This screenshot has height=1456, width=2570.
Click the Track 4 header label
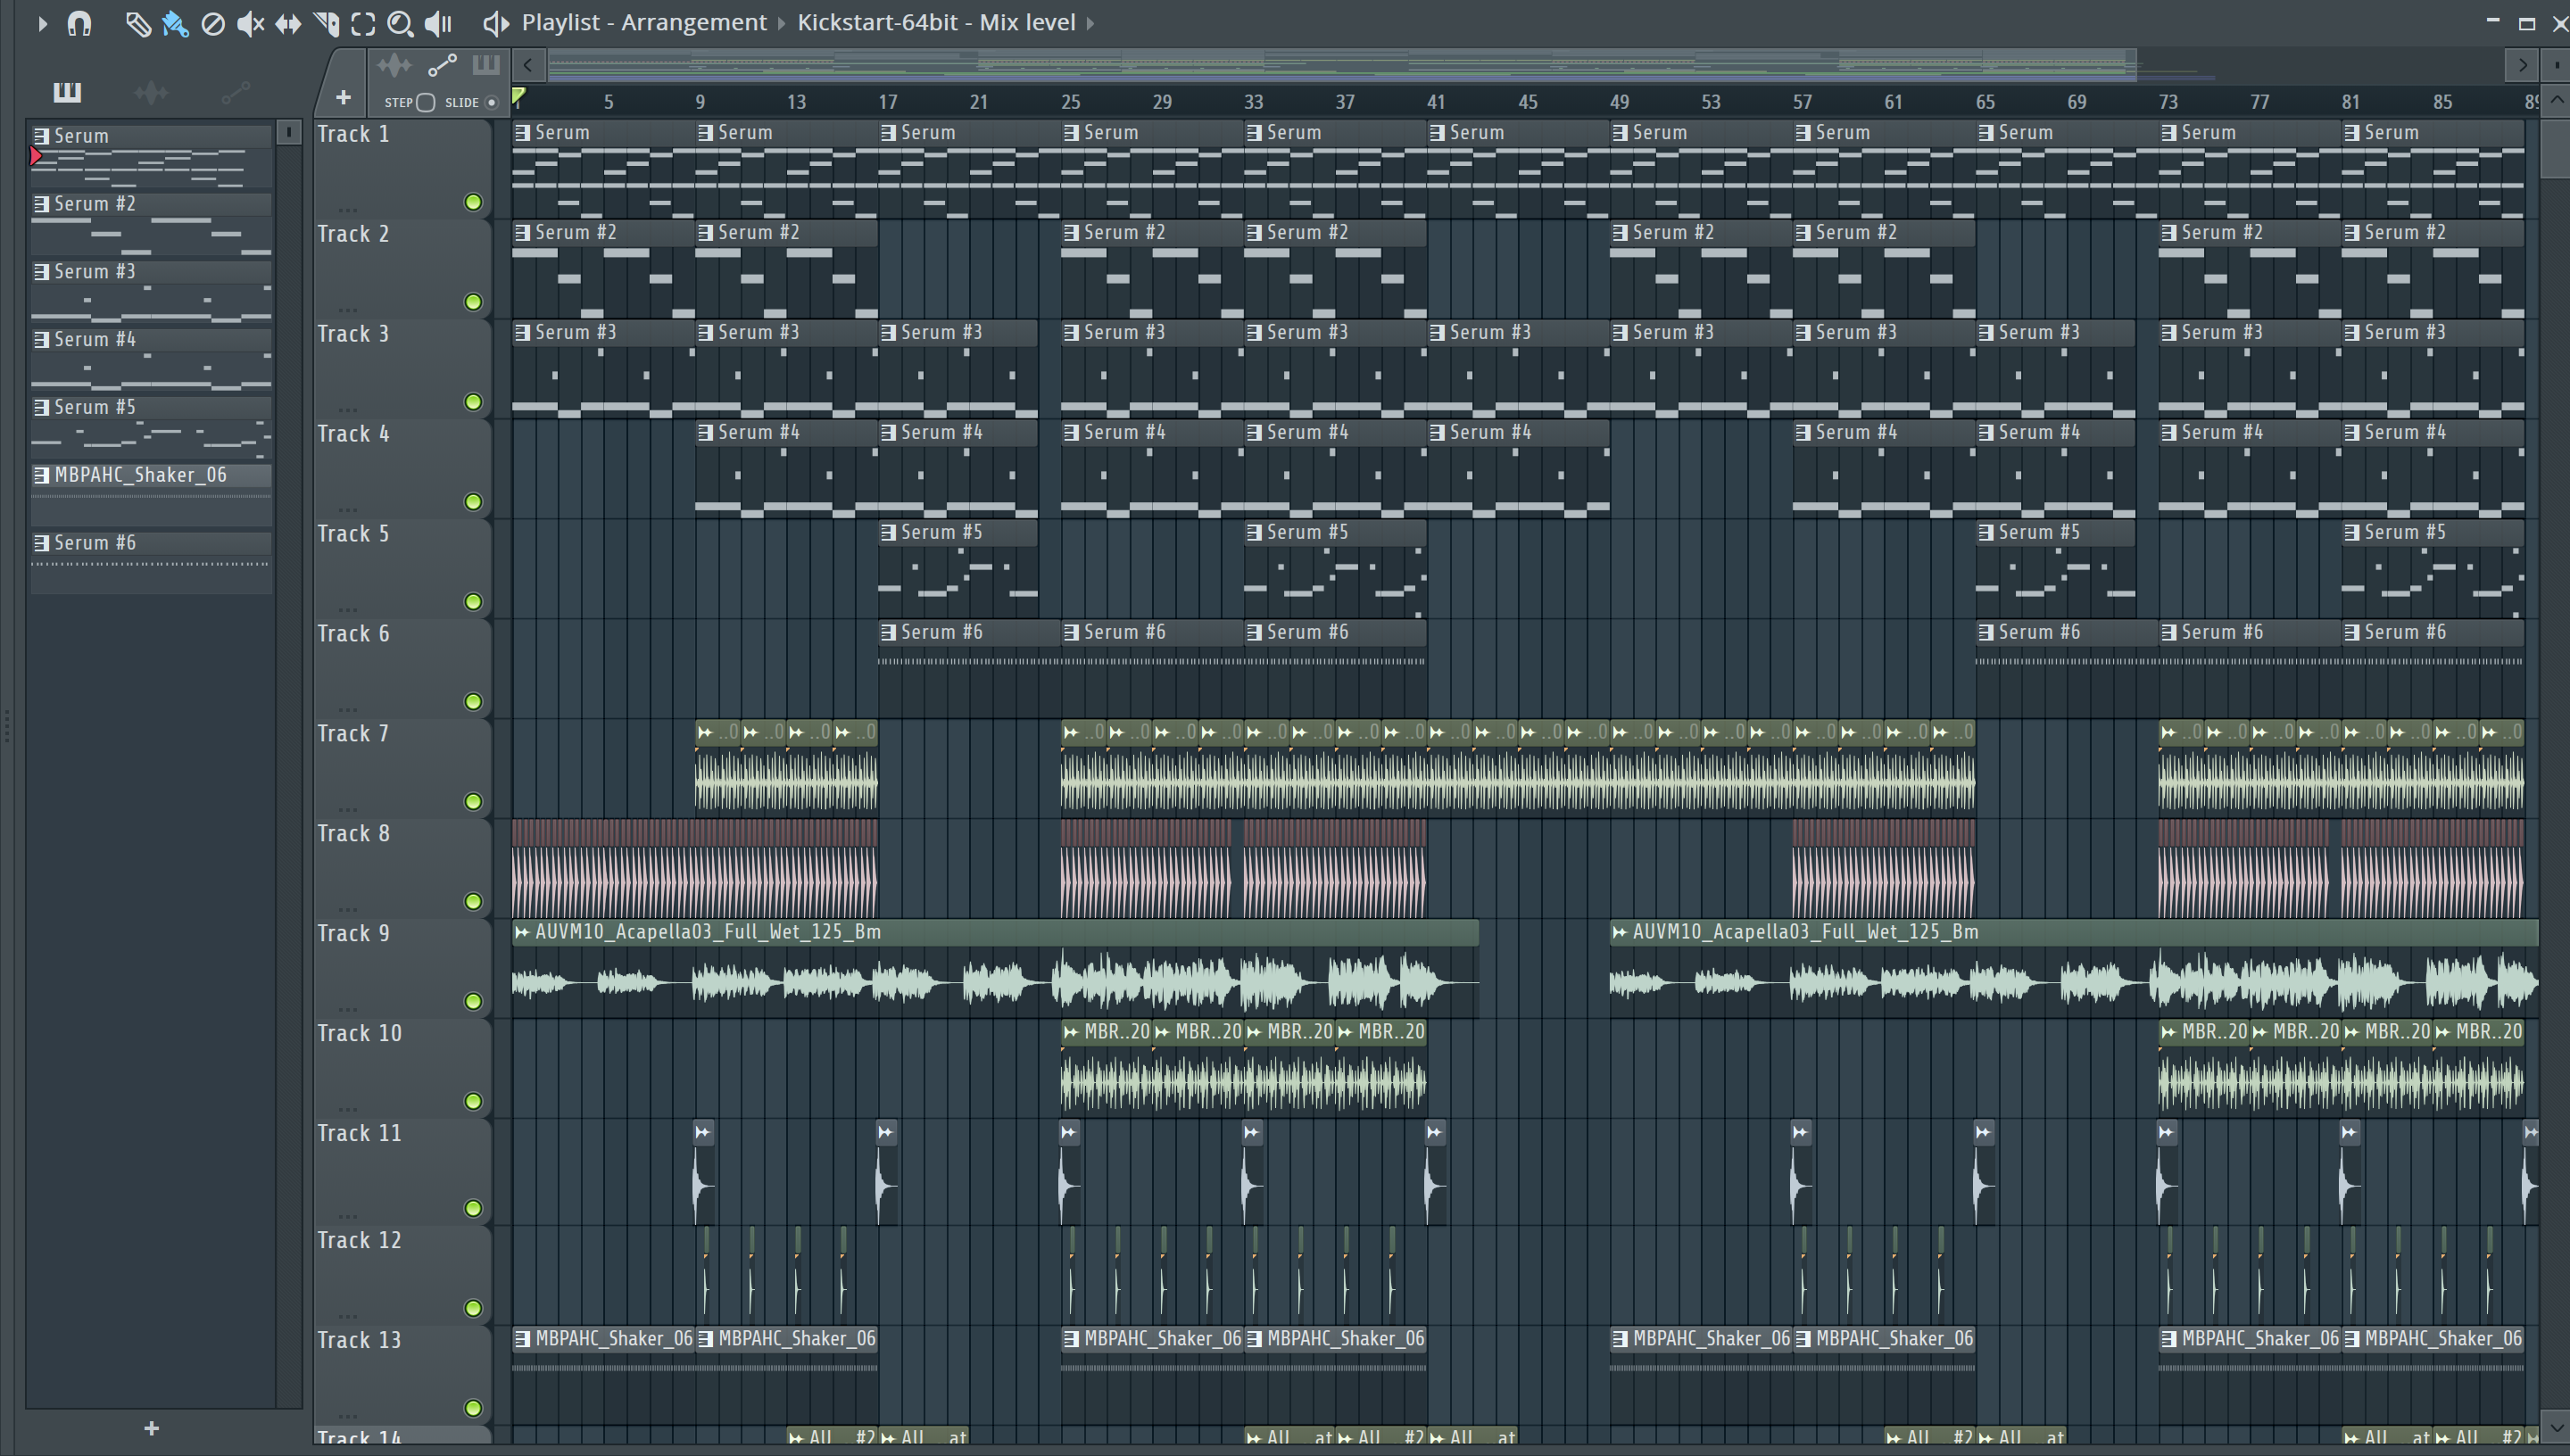coord(353,434)
